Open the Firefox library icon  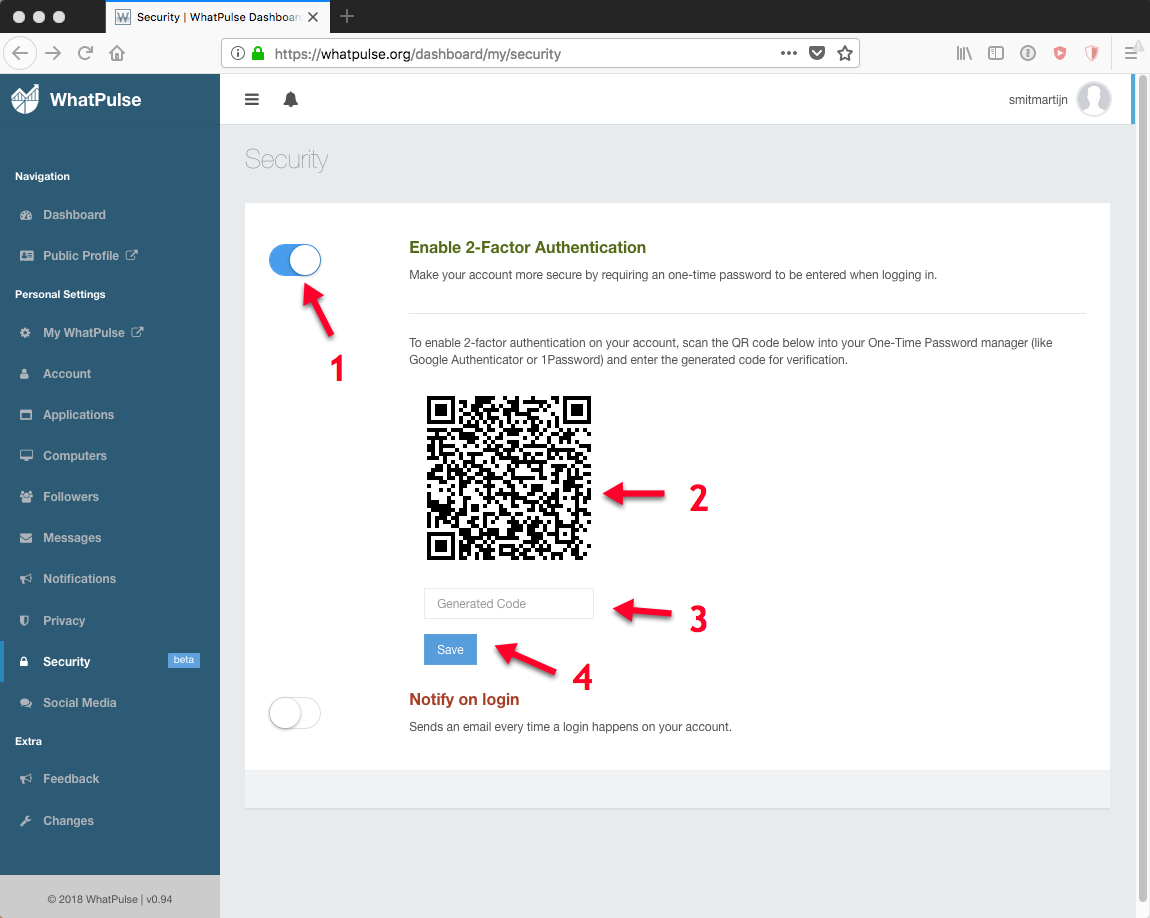[x=964, y=53]
